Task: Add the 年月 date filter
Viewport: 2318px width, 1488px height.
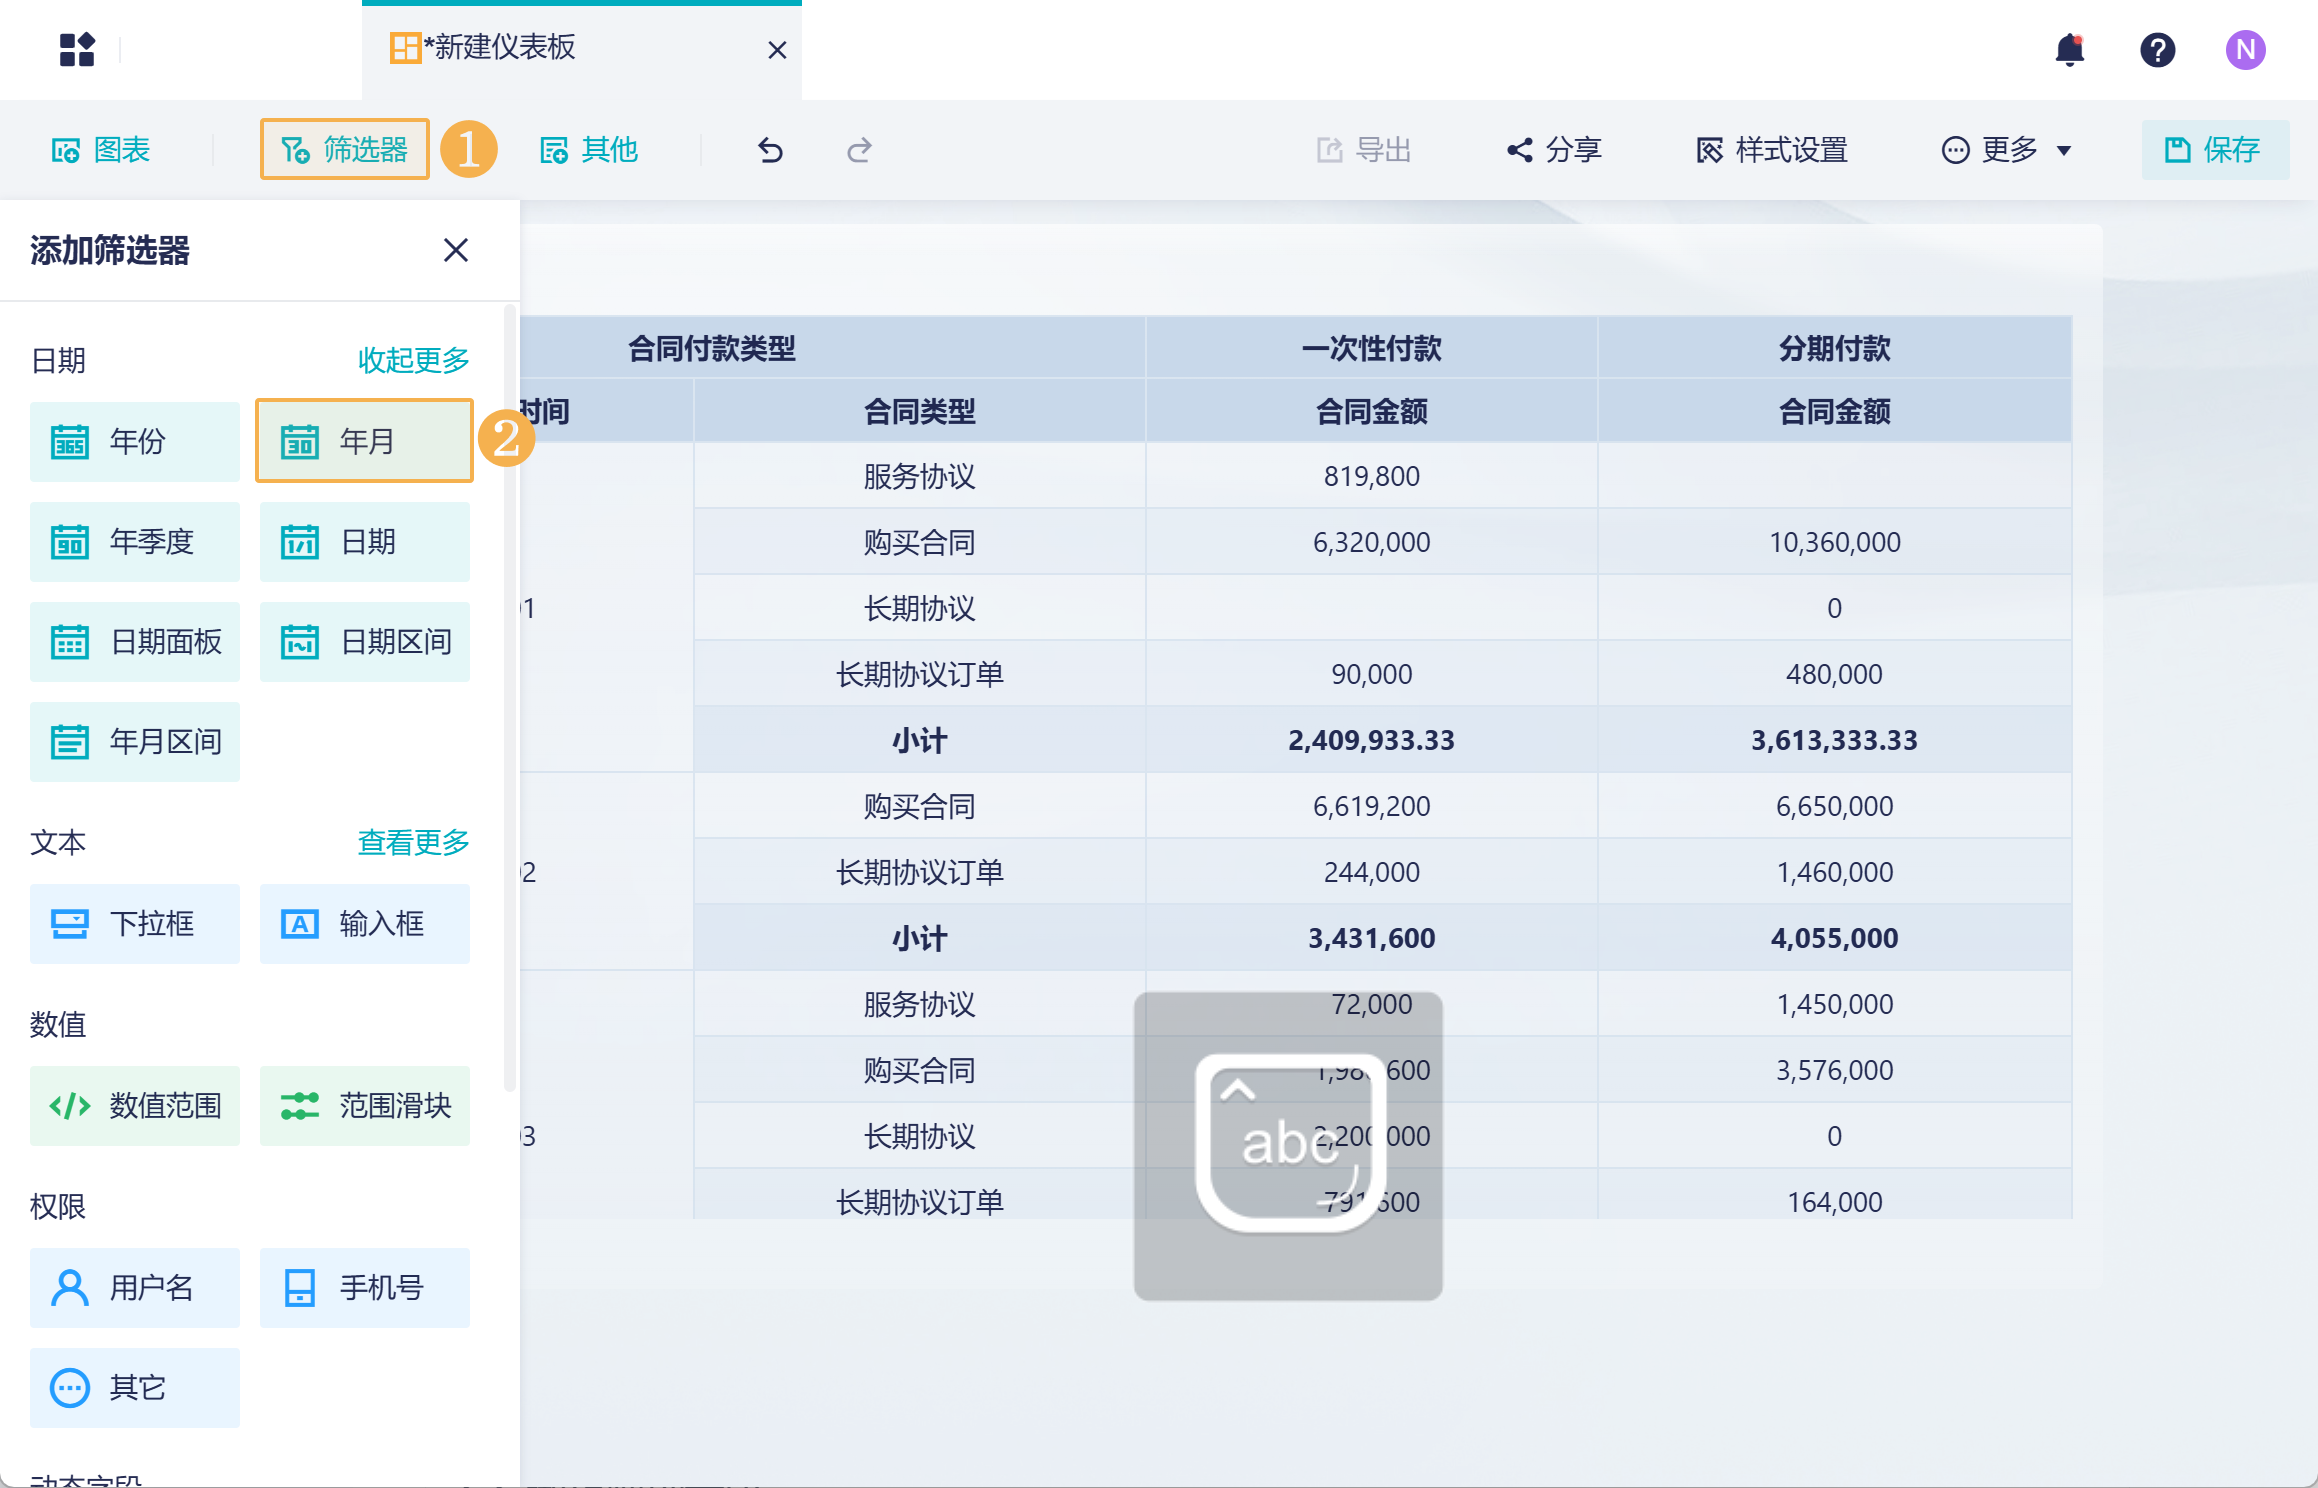Action: (x=364, y=441)
